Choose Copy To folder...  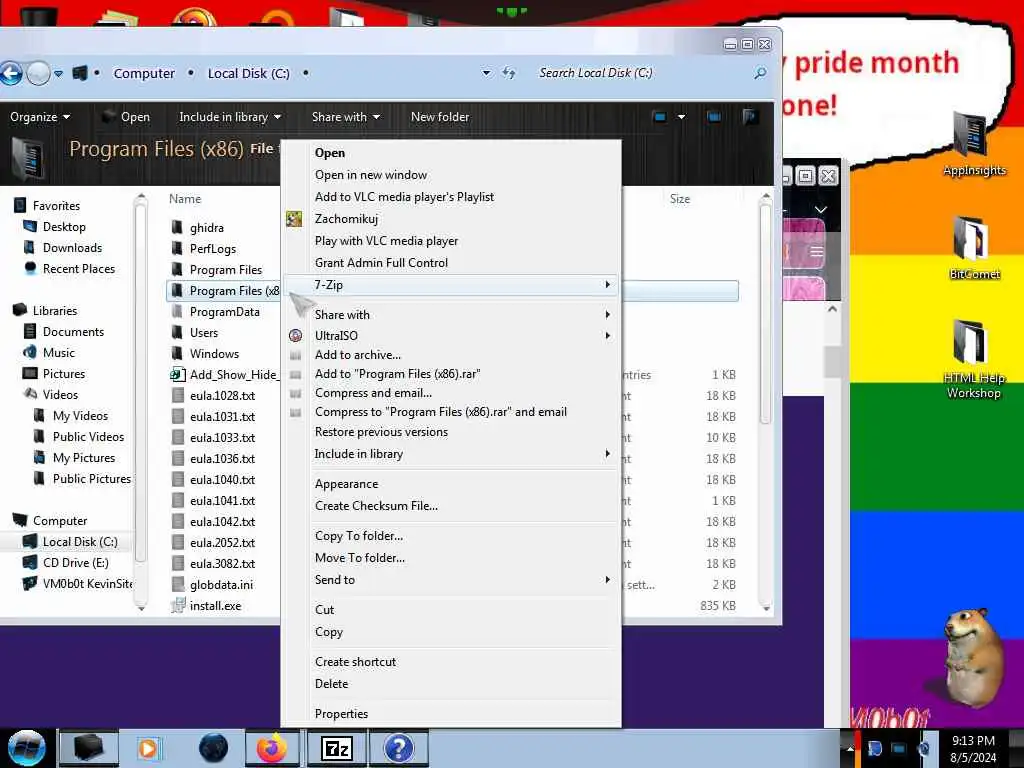click(359, 536)
